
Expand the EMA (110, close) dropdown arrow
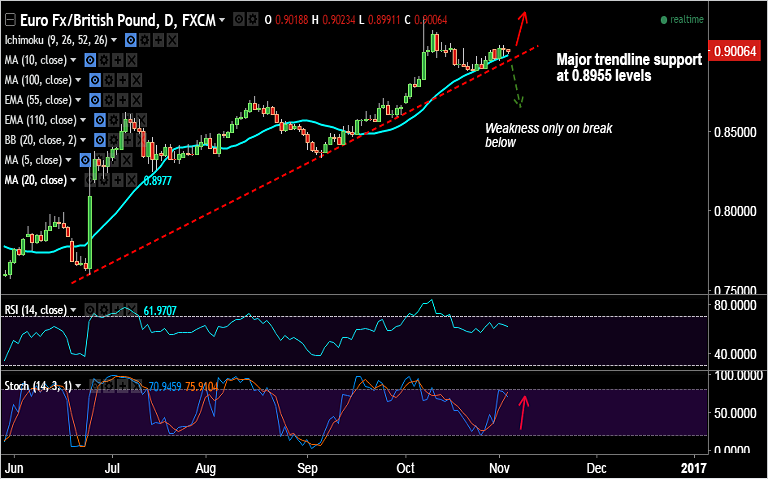point(83,120)
